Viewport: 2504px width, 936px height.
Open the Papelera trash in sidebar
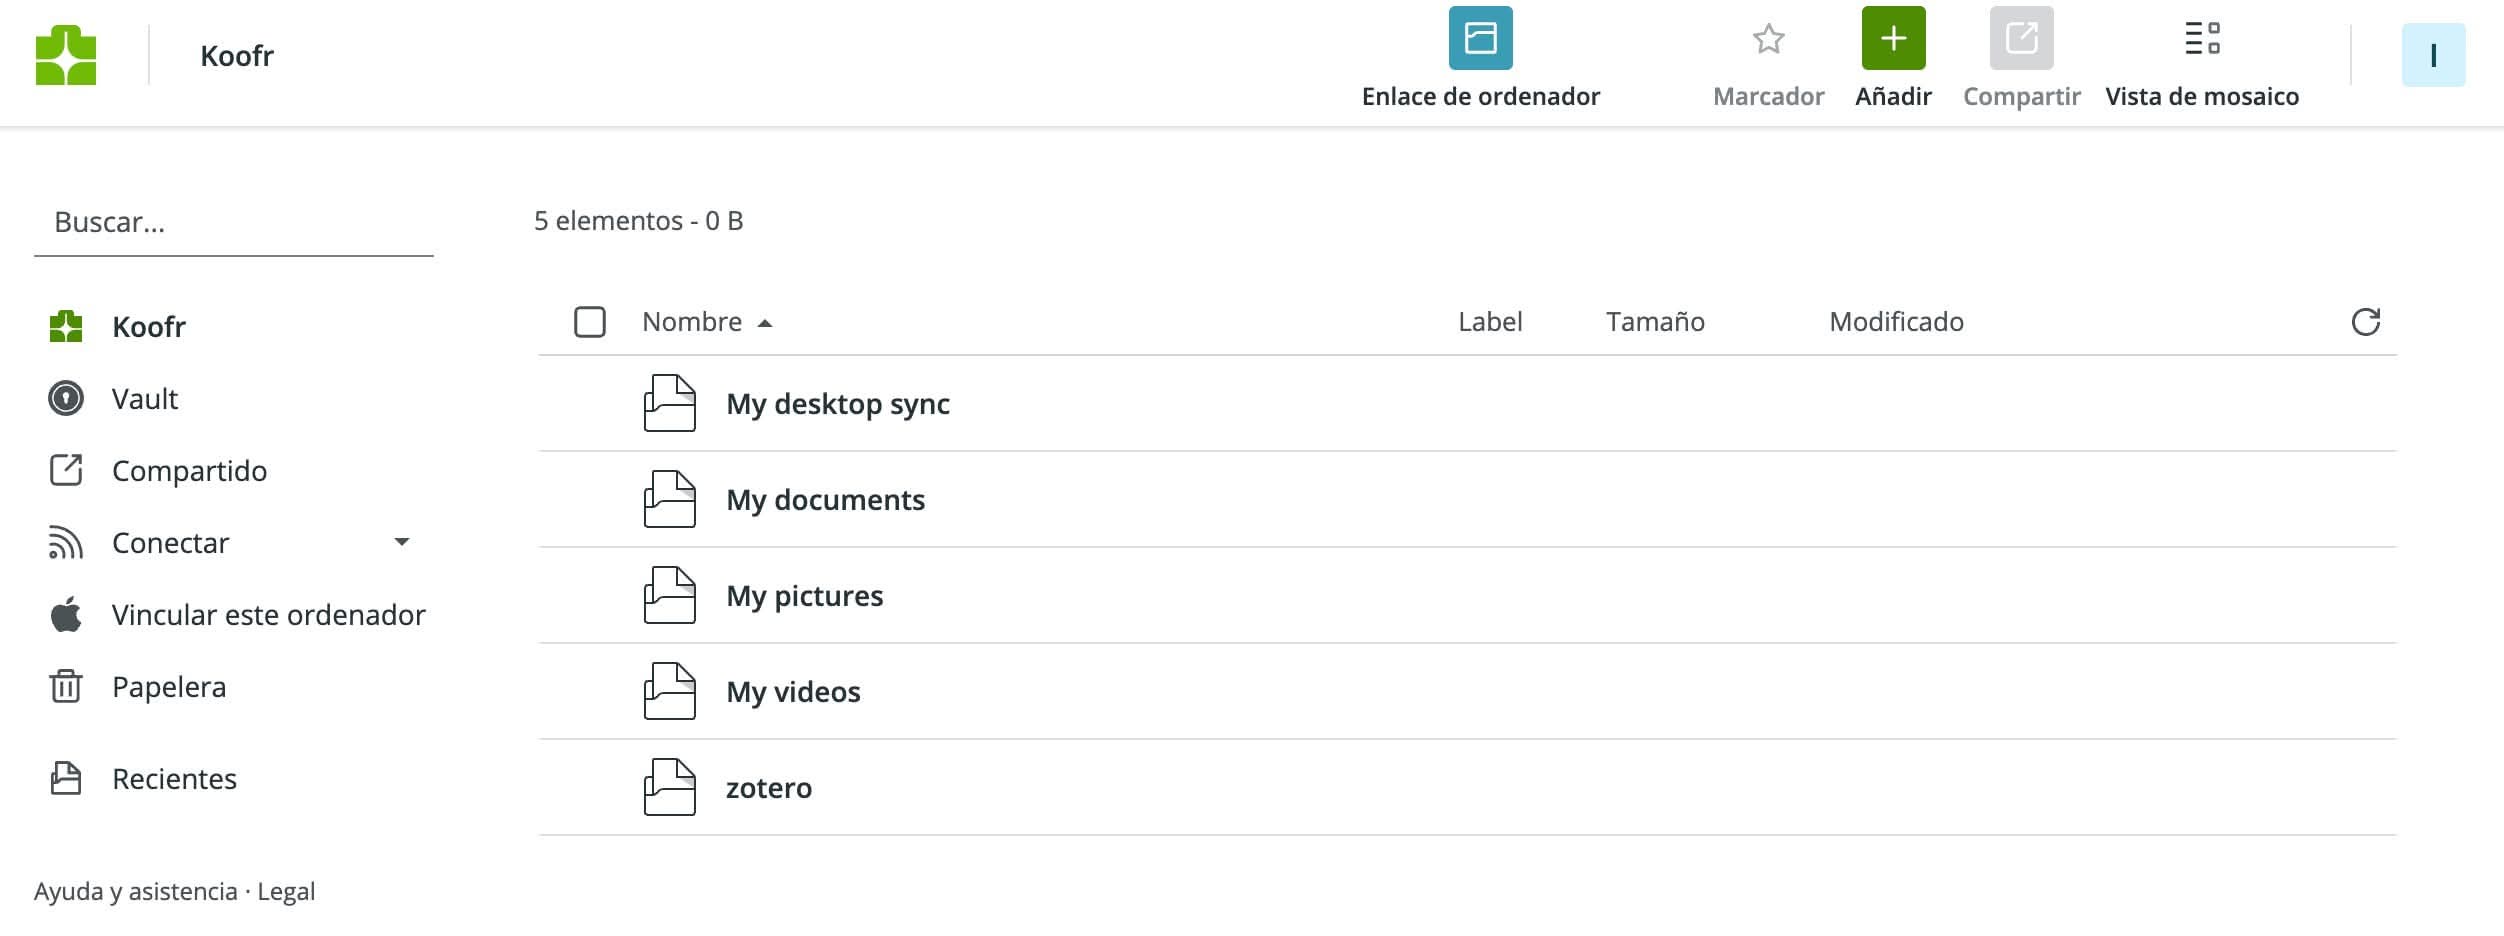coord(168,687)
